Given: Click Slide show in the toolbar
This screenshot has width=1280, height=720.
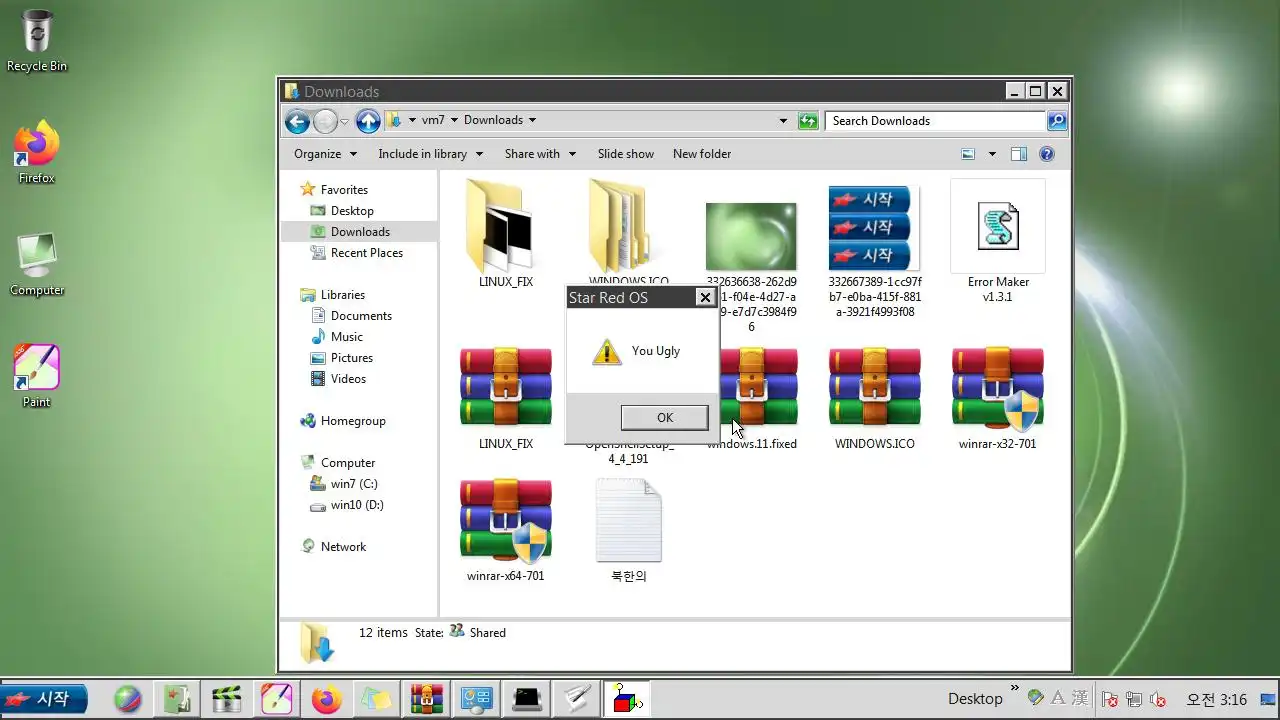Looking at the screenshot, I should (x=626, y=154).
